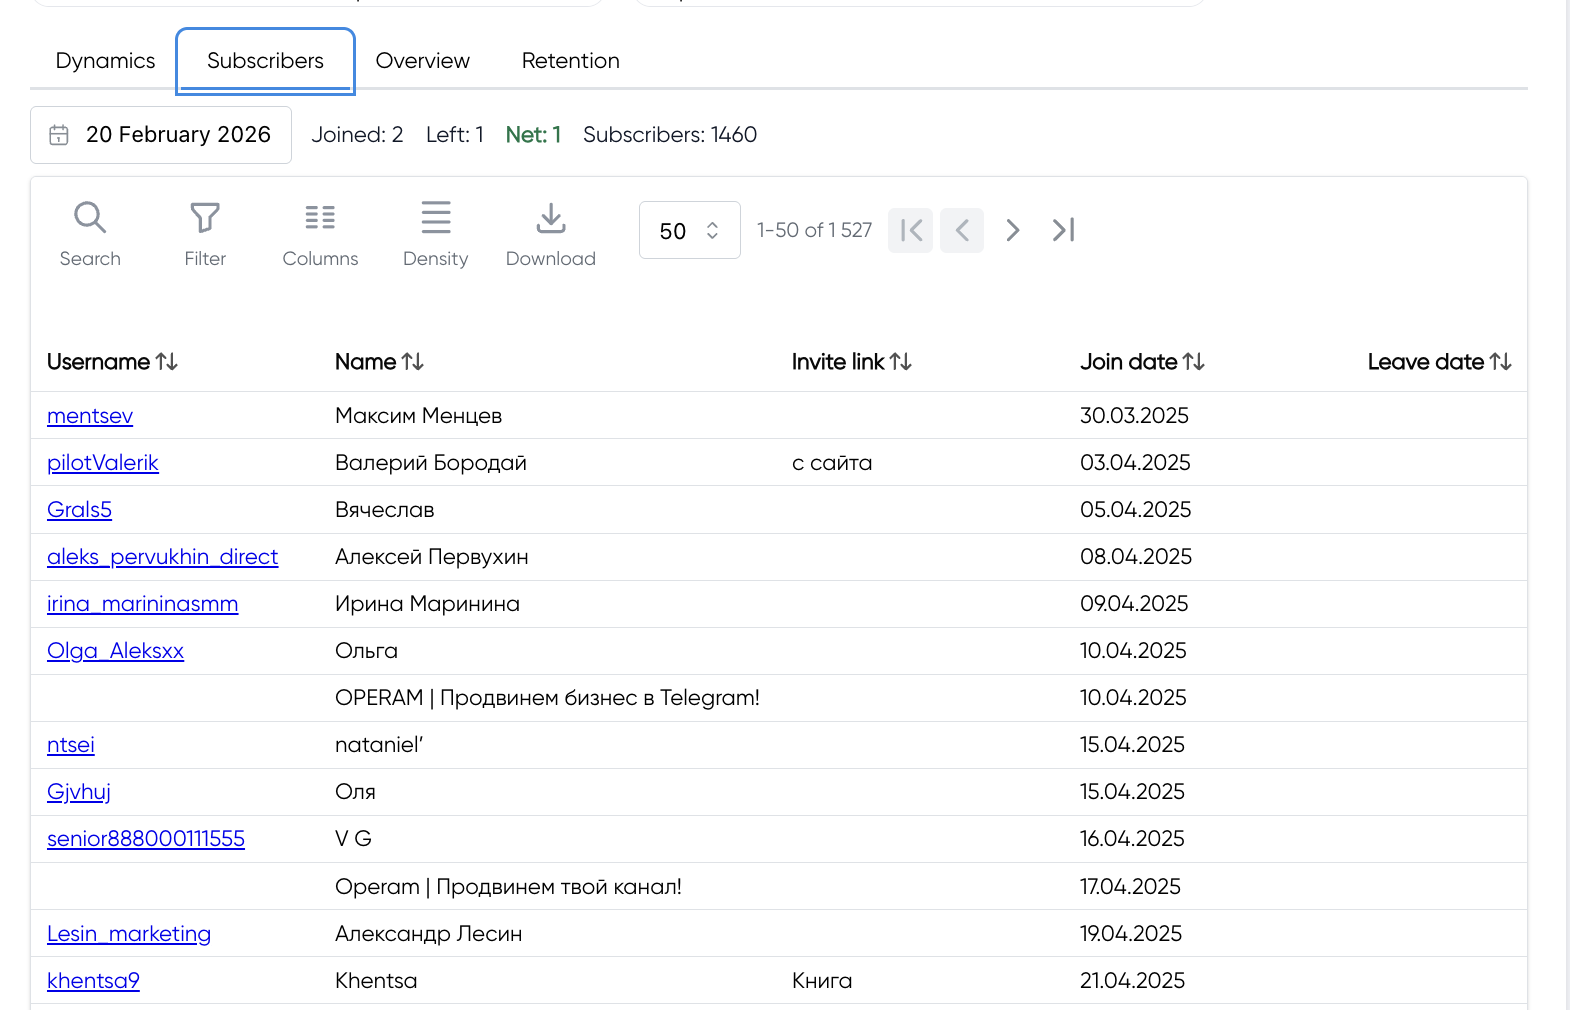Select the Subscribers tab
This screenshot has width=1570, height=1010.
[265, 61]
